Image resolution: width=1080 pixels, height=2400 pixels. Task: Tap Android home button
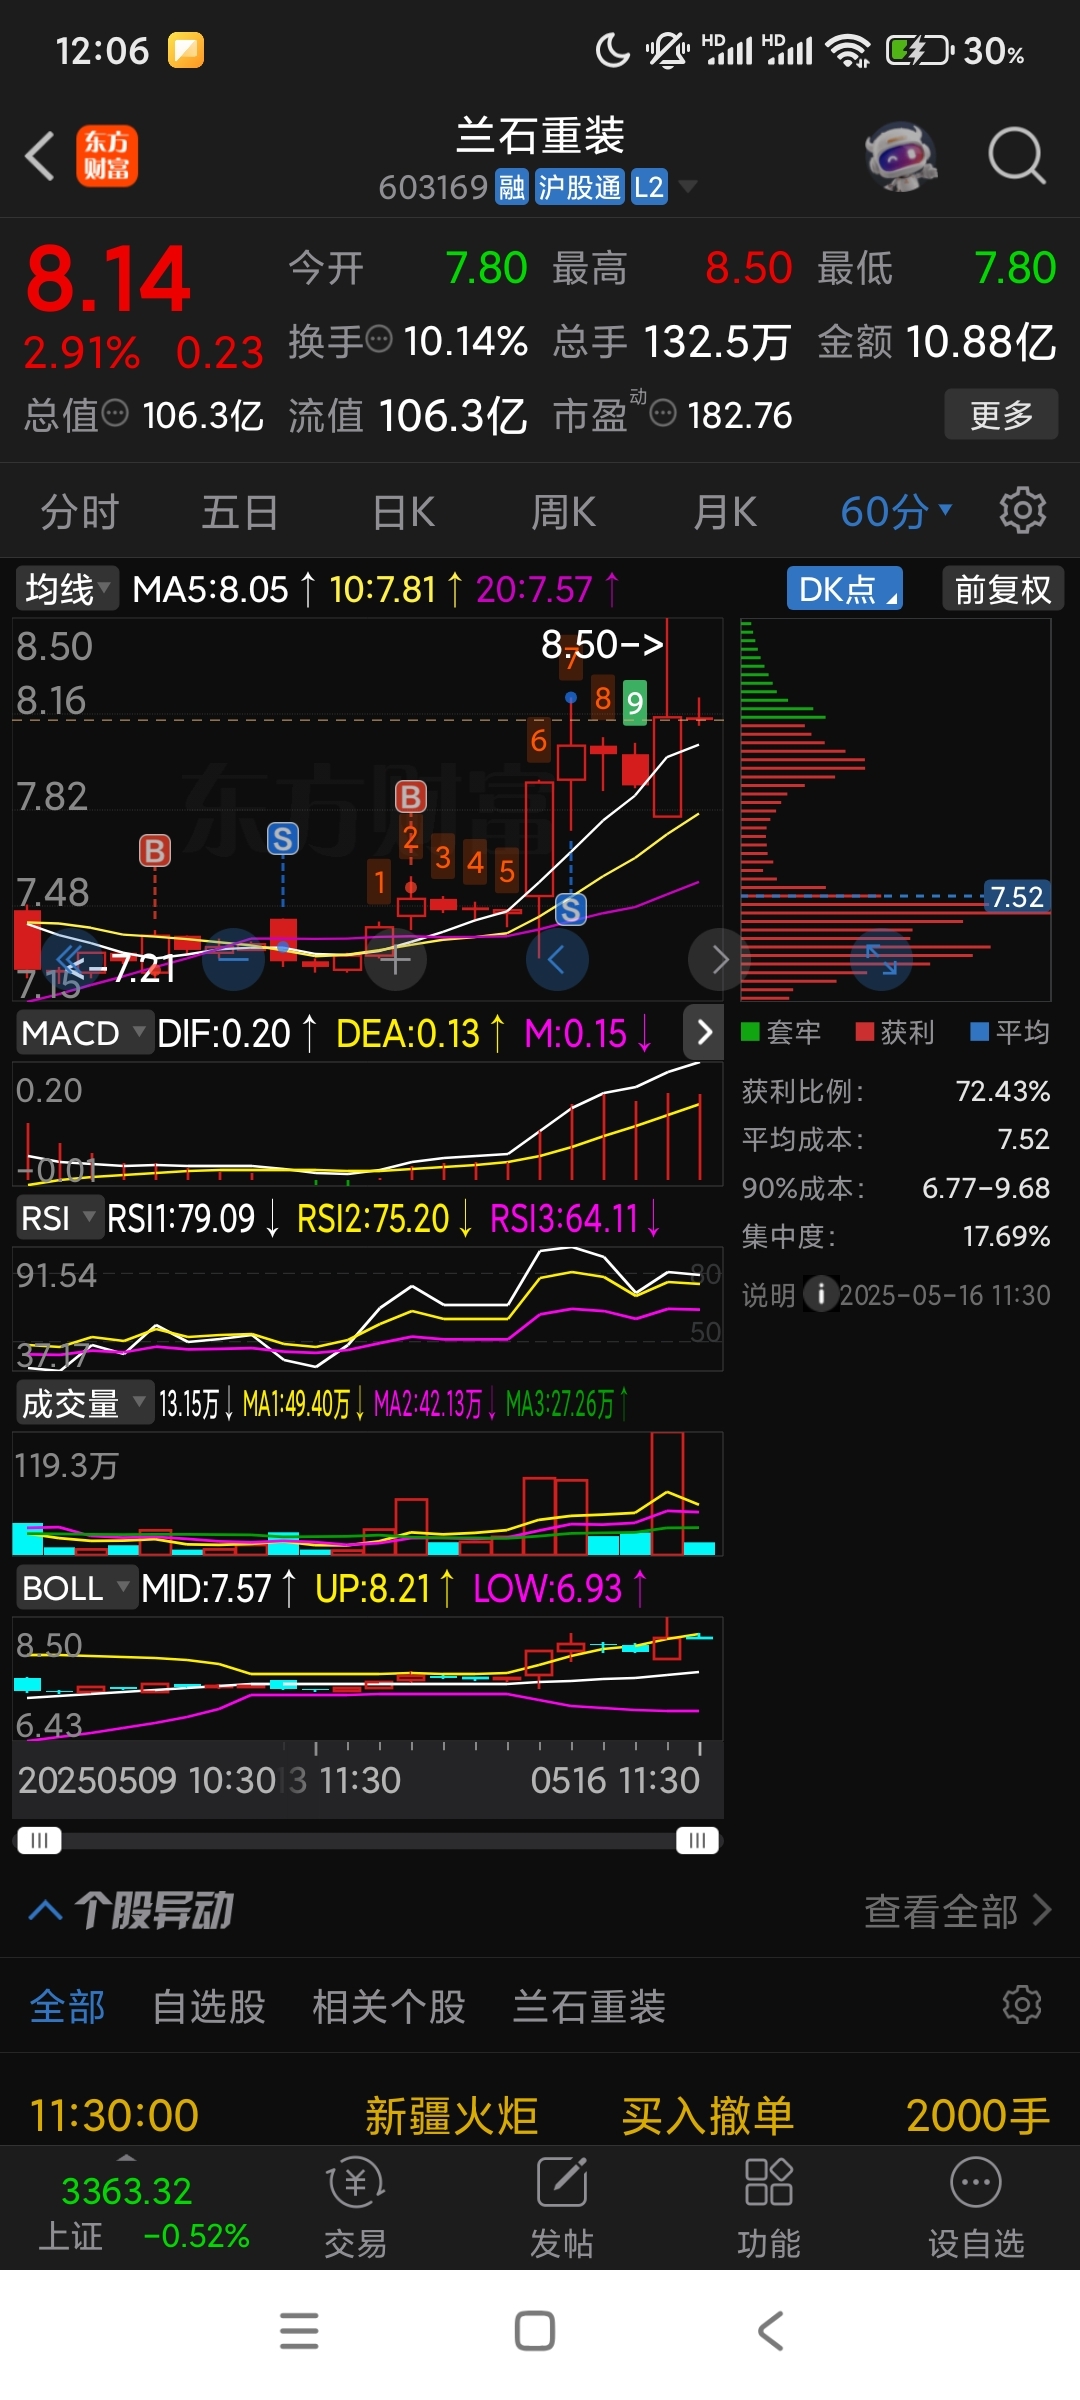pos(535,2330)
